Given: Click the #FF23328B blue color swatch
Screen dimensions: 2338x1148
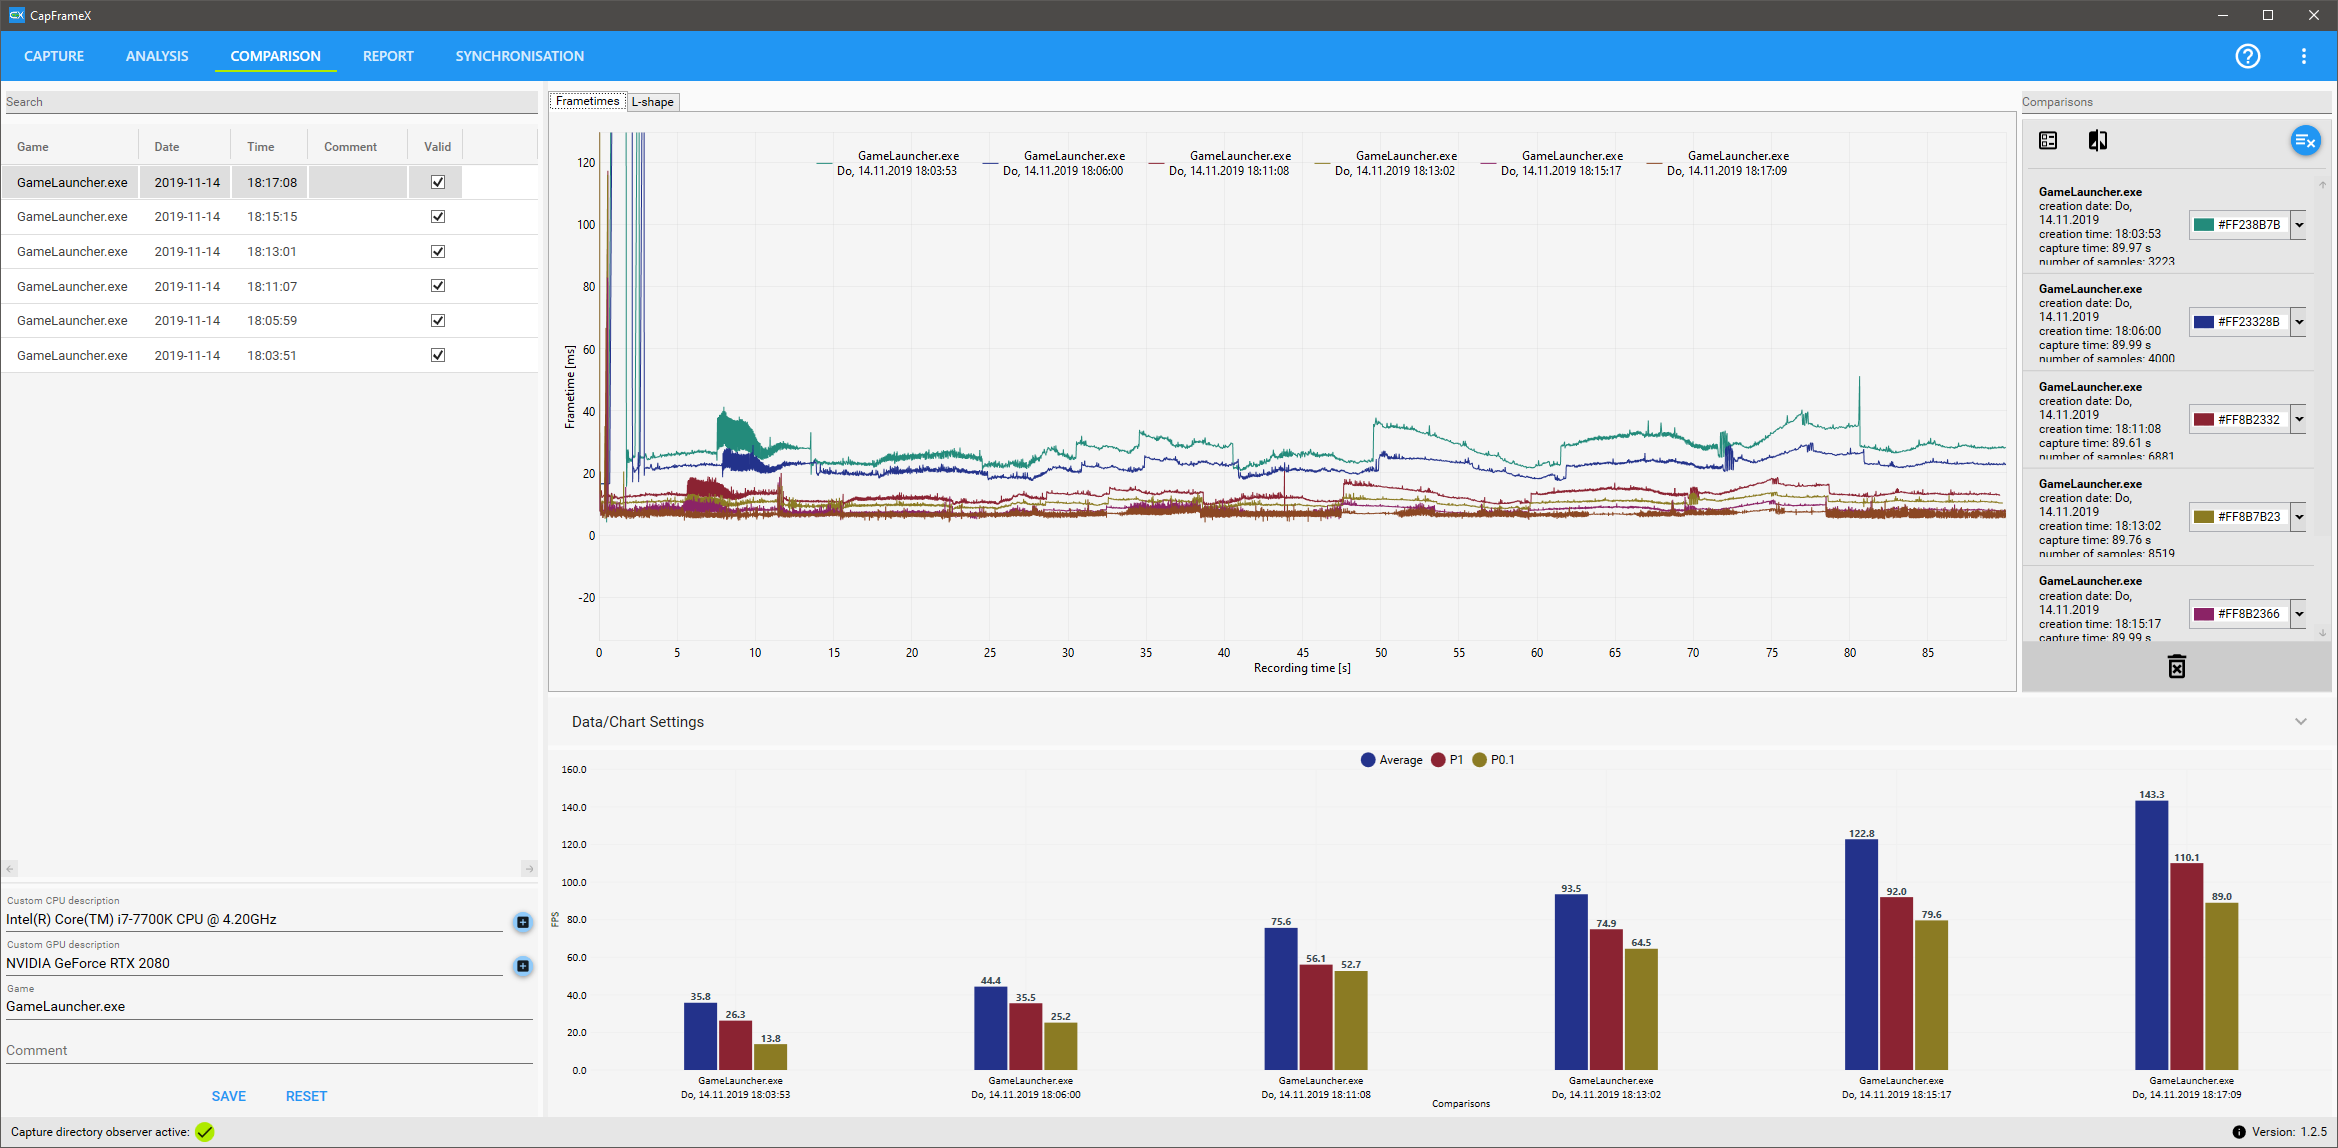Looking at the screenshot, I should pos(2203,322).
